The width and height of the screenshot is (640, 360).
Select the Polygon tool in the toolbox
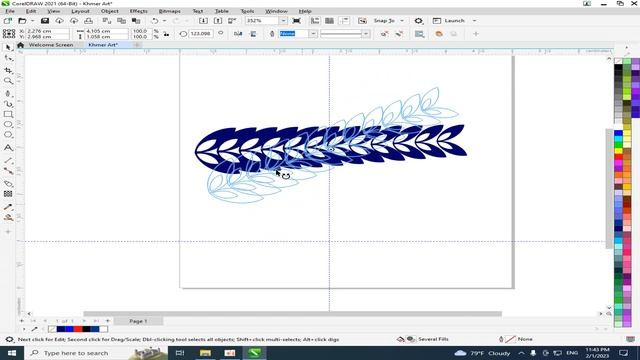pos(8,135)
